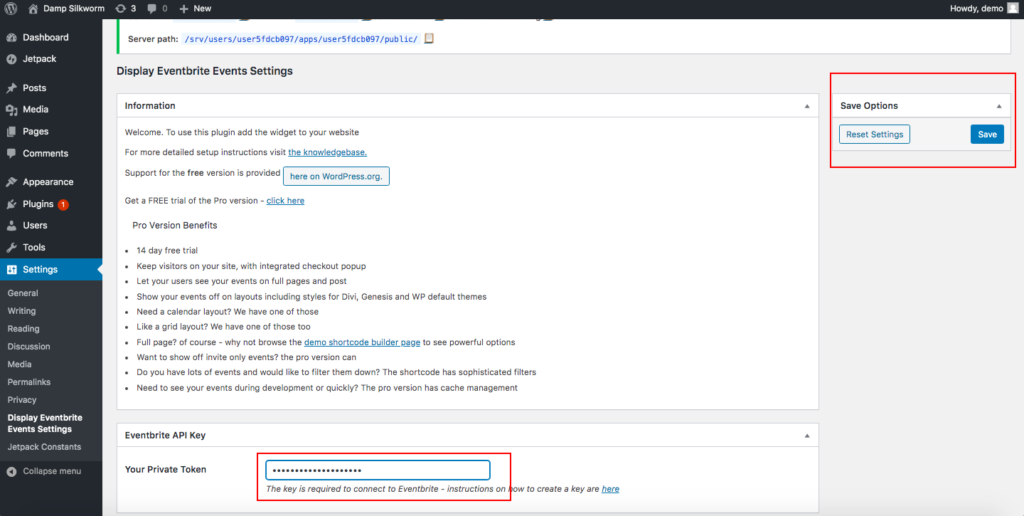Open the Damp Silkworm site home

(x=67, y=8)
